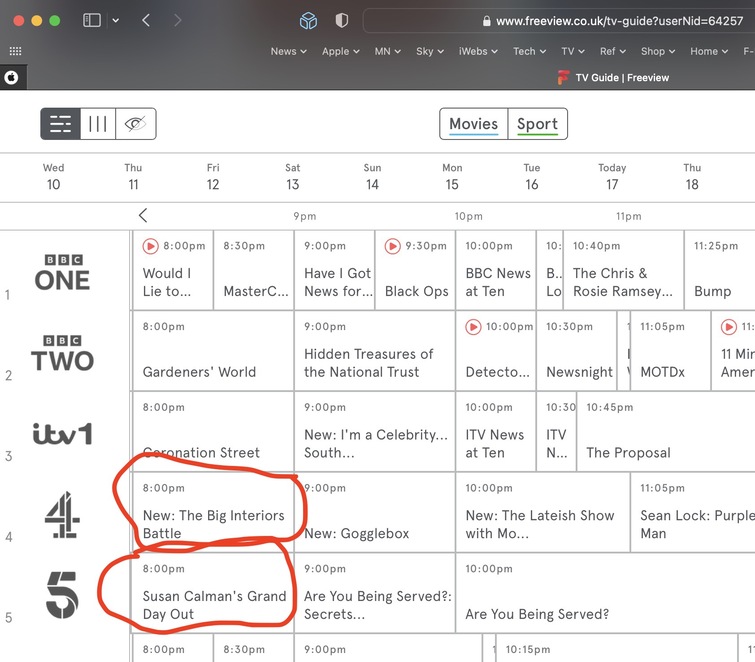Open Newsnight 10:30pm listing
This screenshot has height=662, width=755.
(x=576, y=351)
